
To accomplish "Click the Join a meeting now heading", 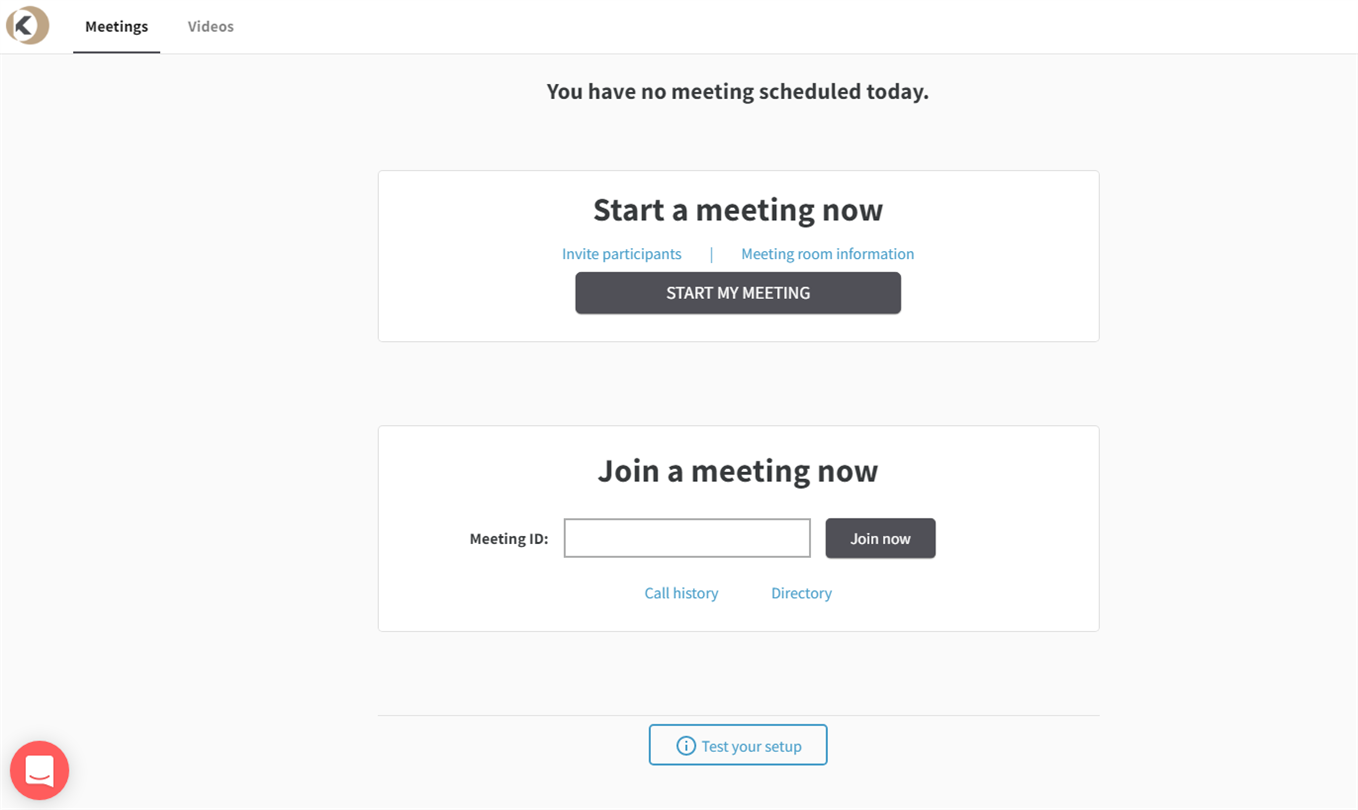I will click(738, 471).
